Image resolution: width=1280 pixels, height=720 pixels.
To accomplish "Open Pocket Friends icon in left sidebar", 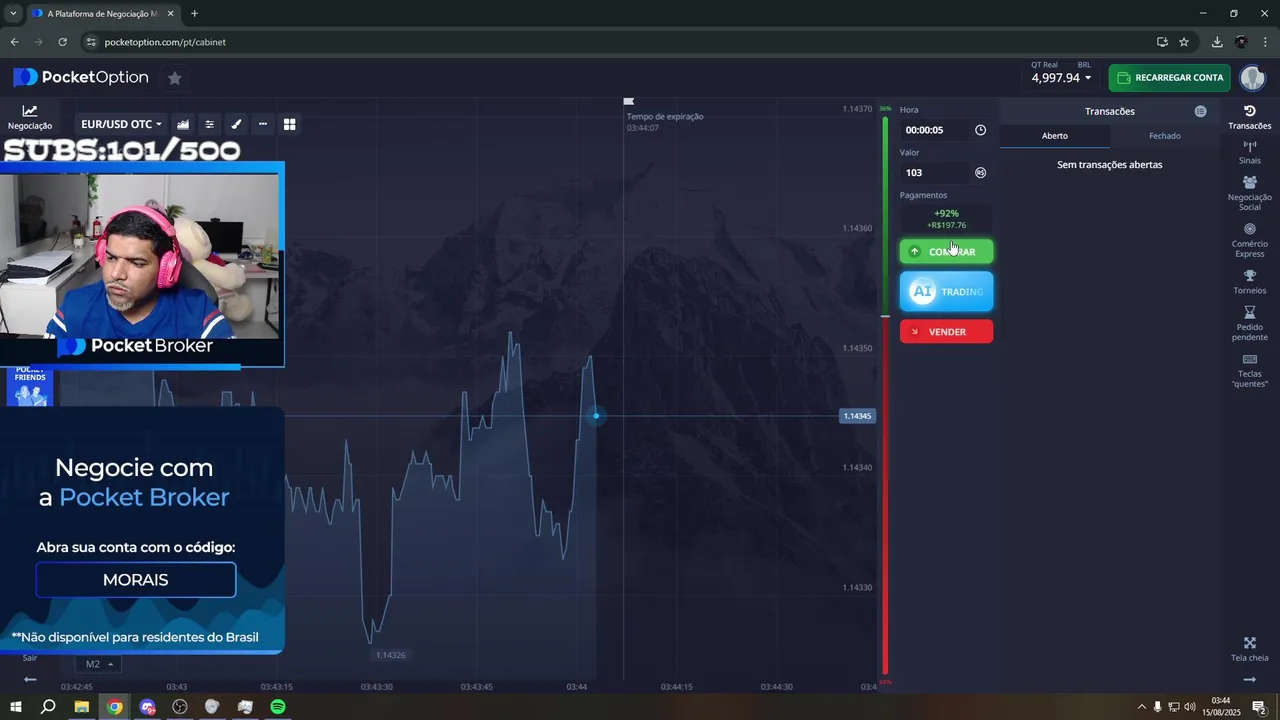I will point(30,387).
